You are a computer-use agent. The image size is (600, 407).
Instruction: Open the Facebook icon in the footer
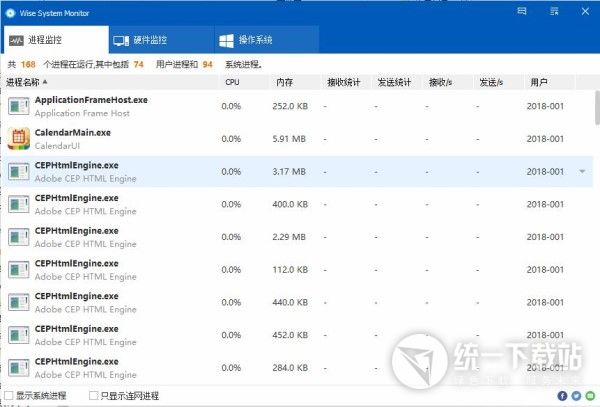coord(562,396)
